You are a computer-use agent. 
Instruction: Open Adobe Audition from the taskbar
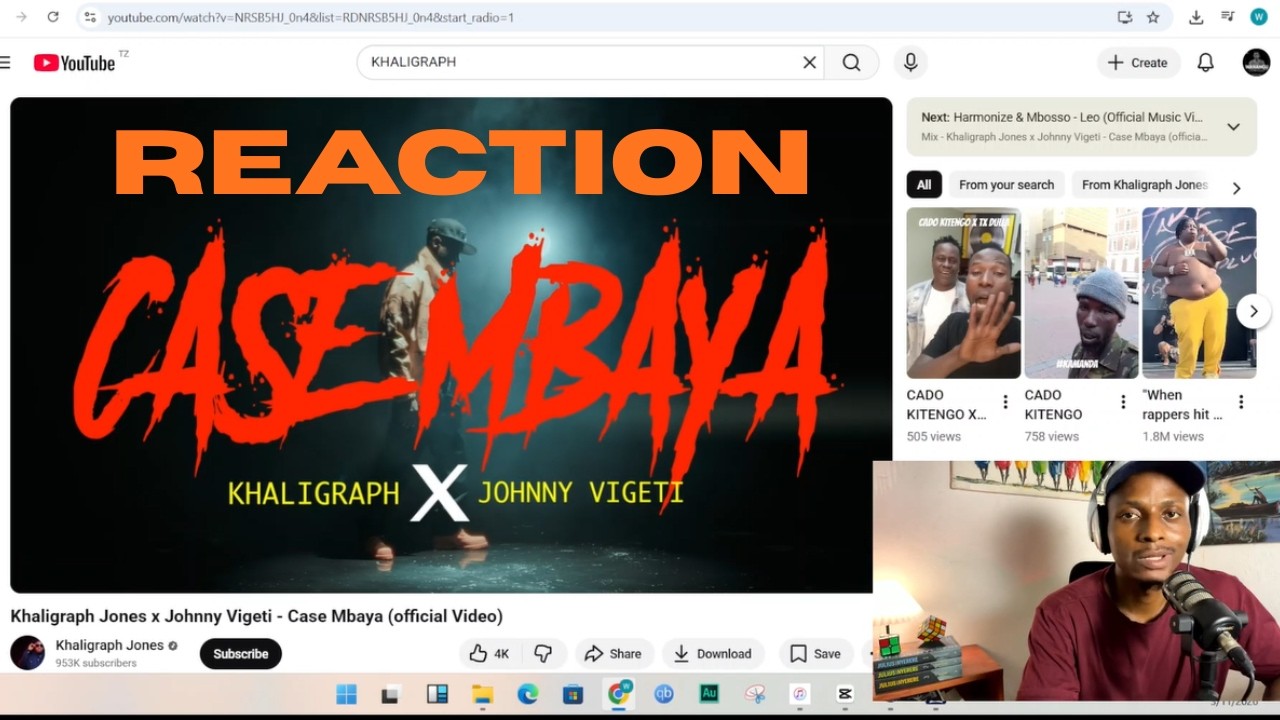[x=709, y=693]
